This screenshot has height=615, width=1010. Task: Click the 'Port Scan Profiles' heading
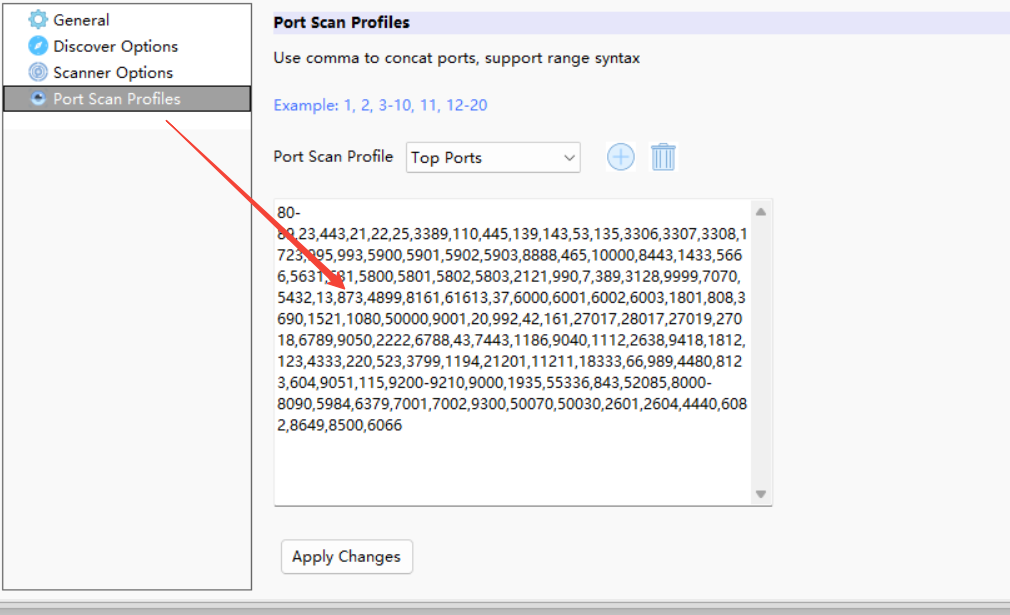(x=341, y=23)
